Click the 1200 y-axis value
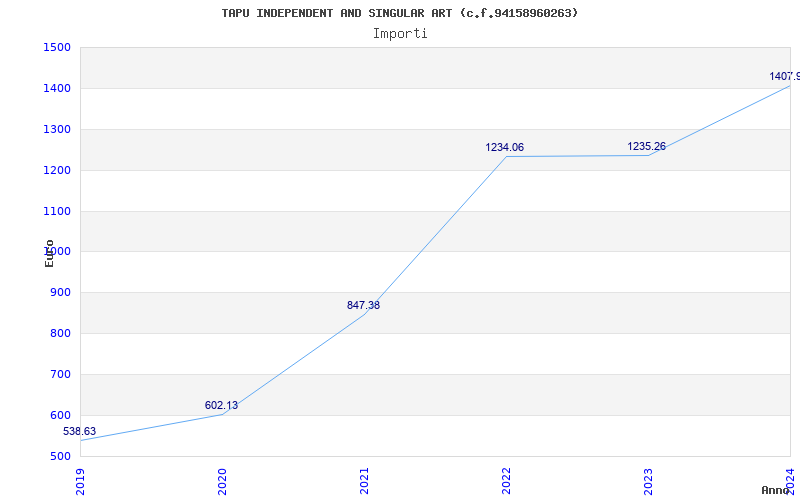 [x=57, y=170]
